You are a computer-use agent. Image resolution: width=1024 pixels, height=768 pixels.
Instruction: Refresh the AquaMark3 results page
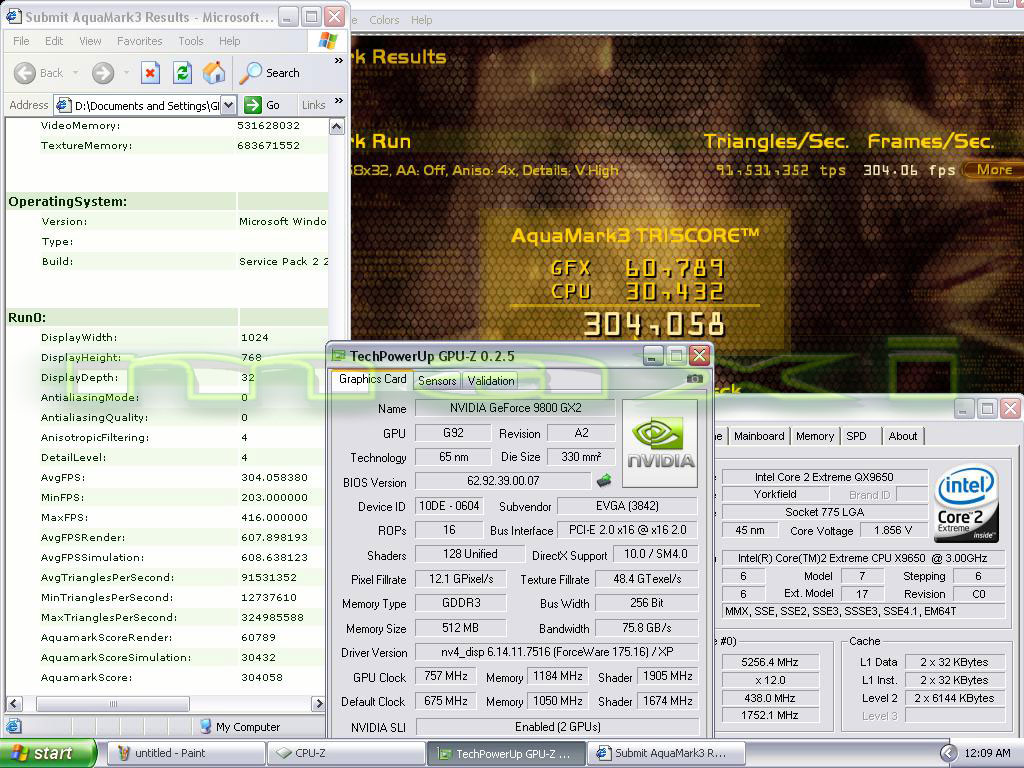182,72
